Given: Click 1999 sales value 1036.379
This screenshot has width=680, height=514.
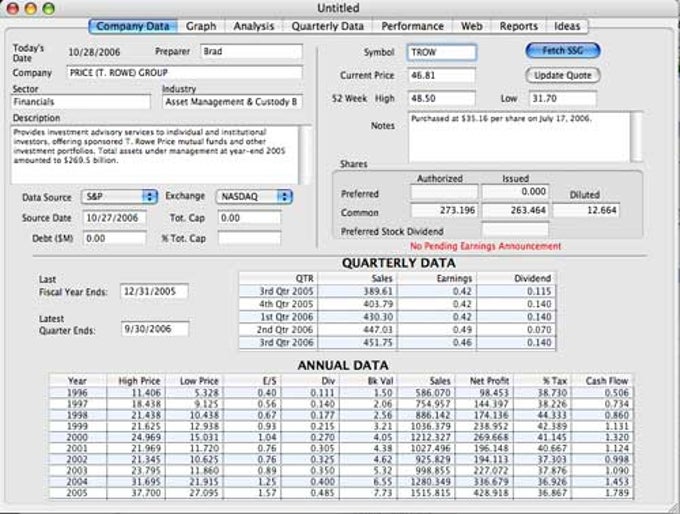Looking at the screenshot, I should [x=430, y=426].
